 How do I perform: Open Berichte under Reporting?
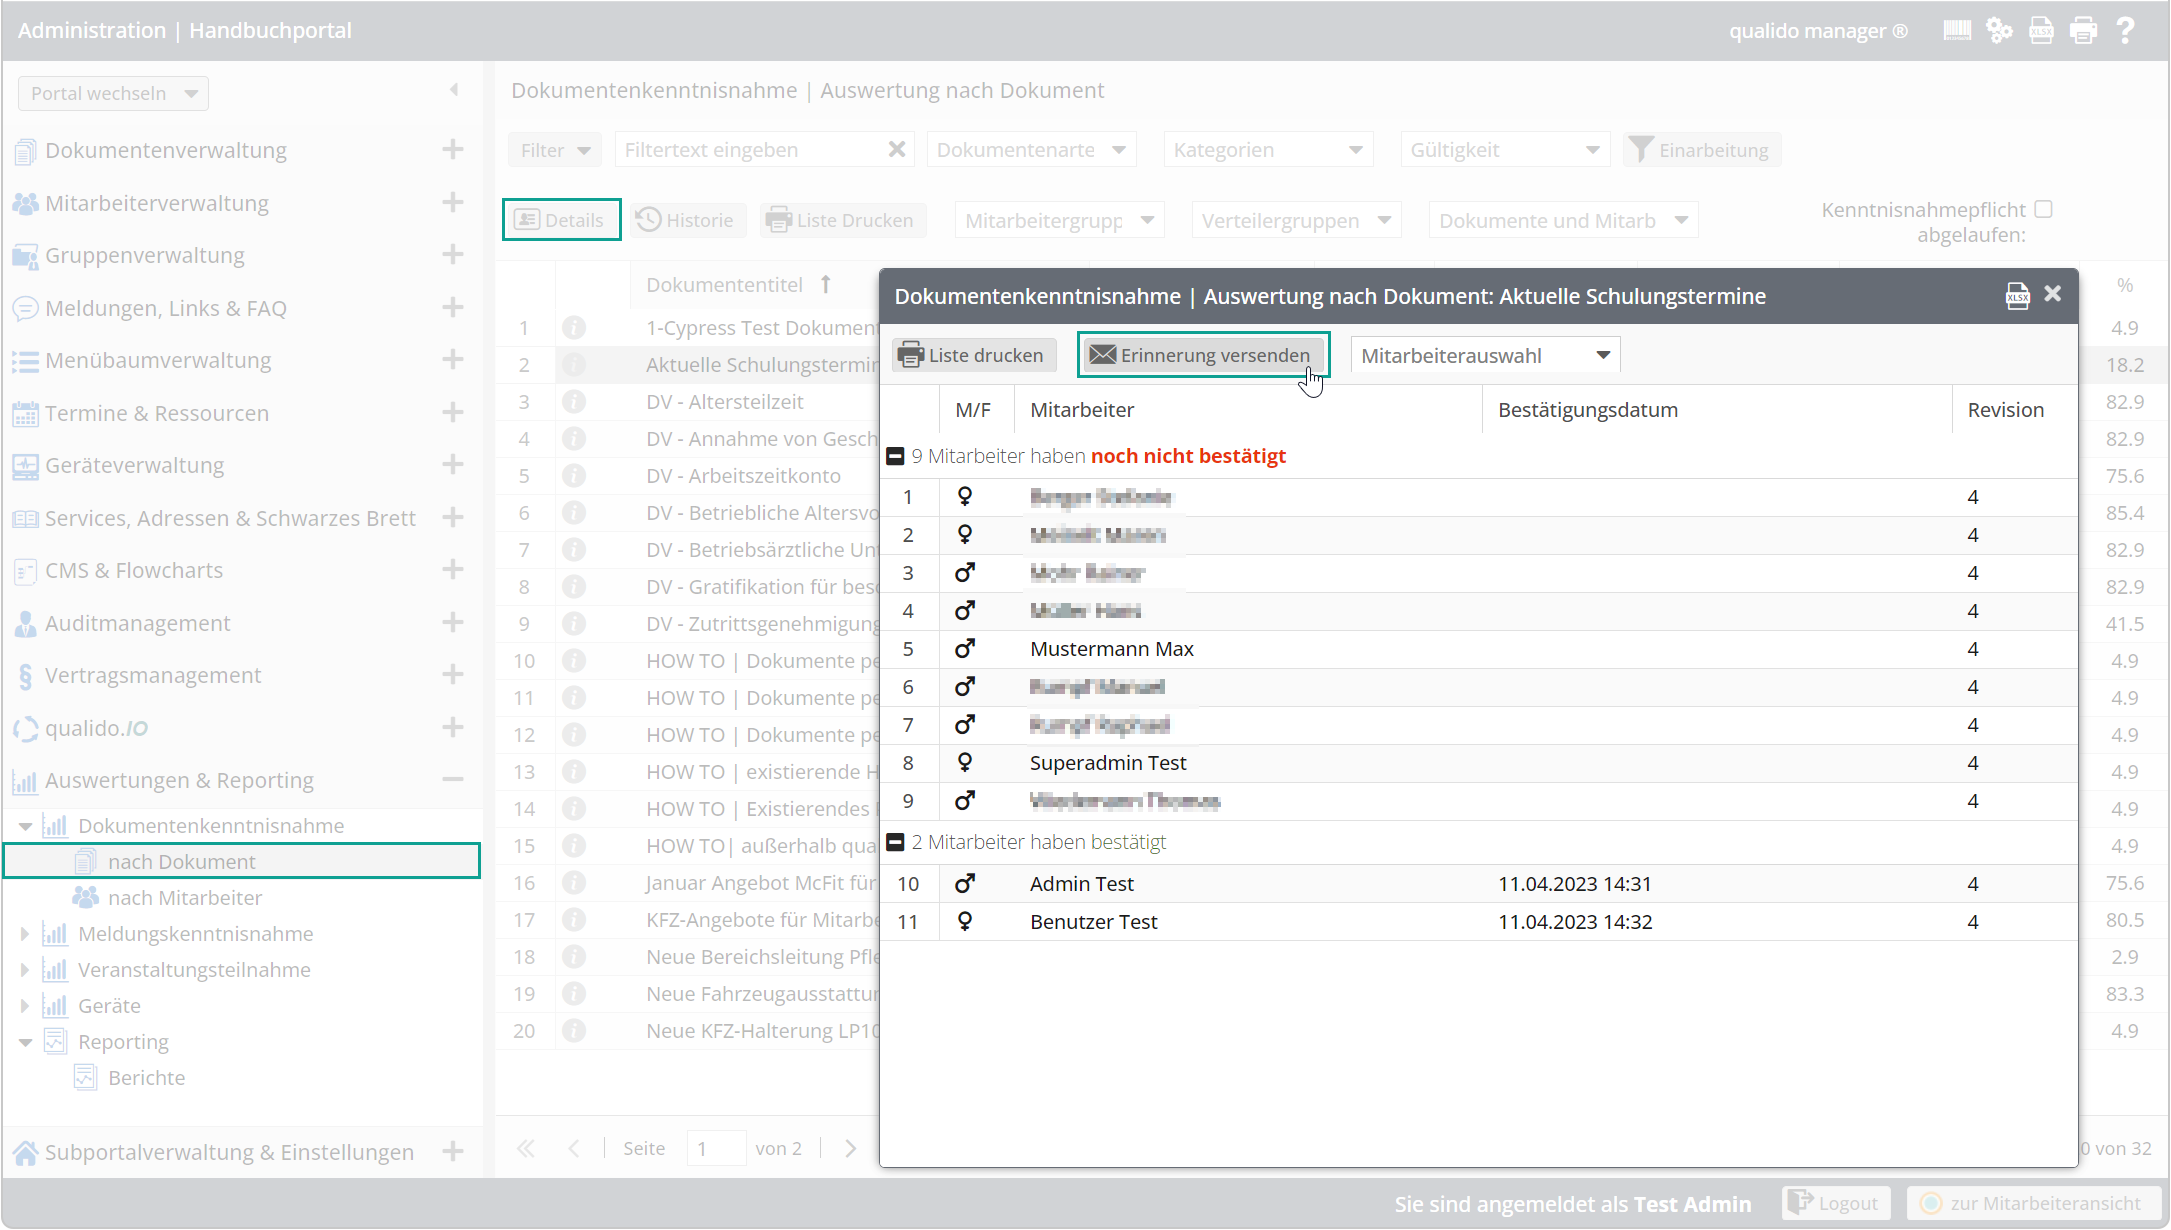coord(146,1078)
